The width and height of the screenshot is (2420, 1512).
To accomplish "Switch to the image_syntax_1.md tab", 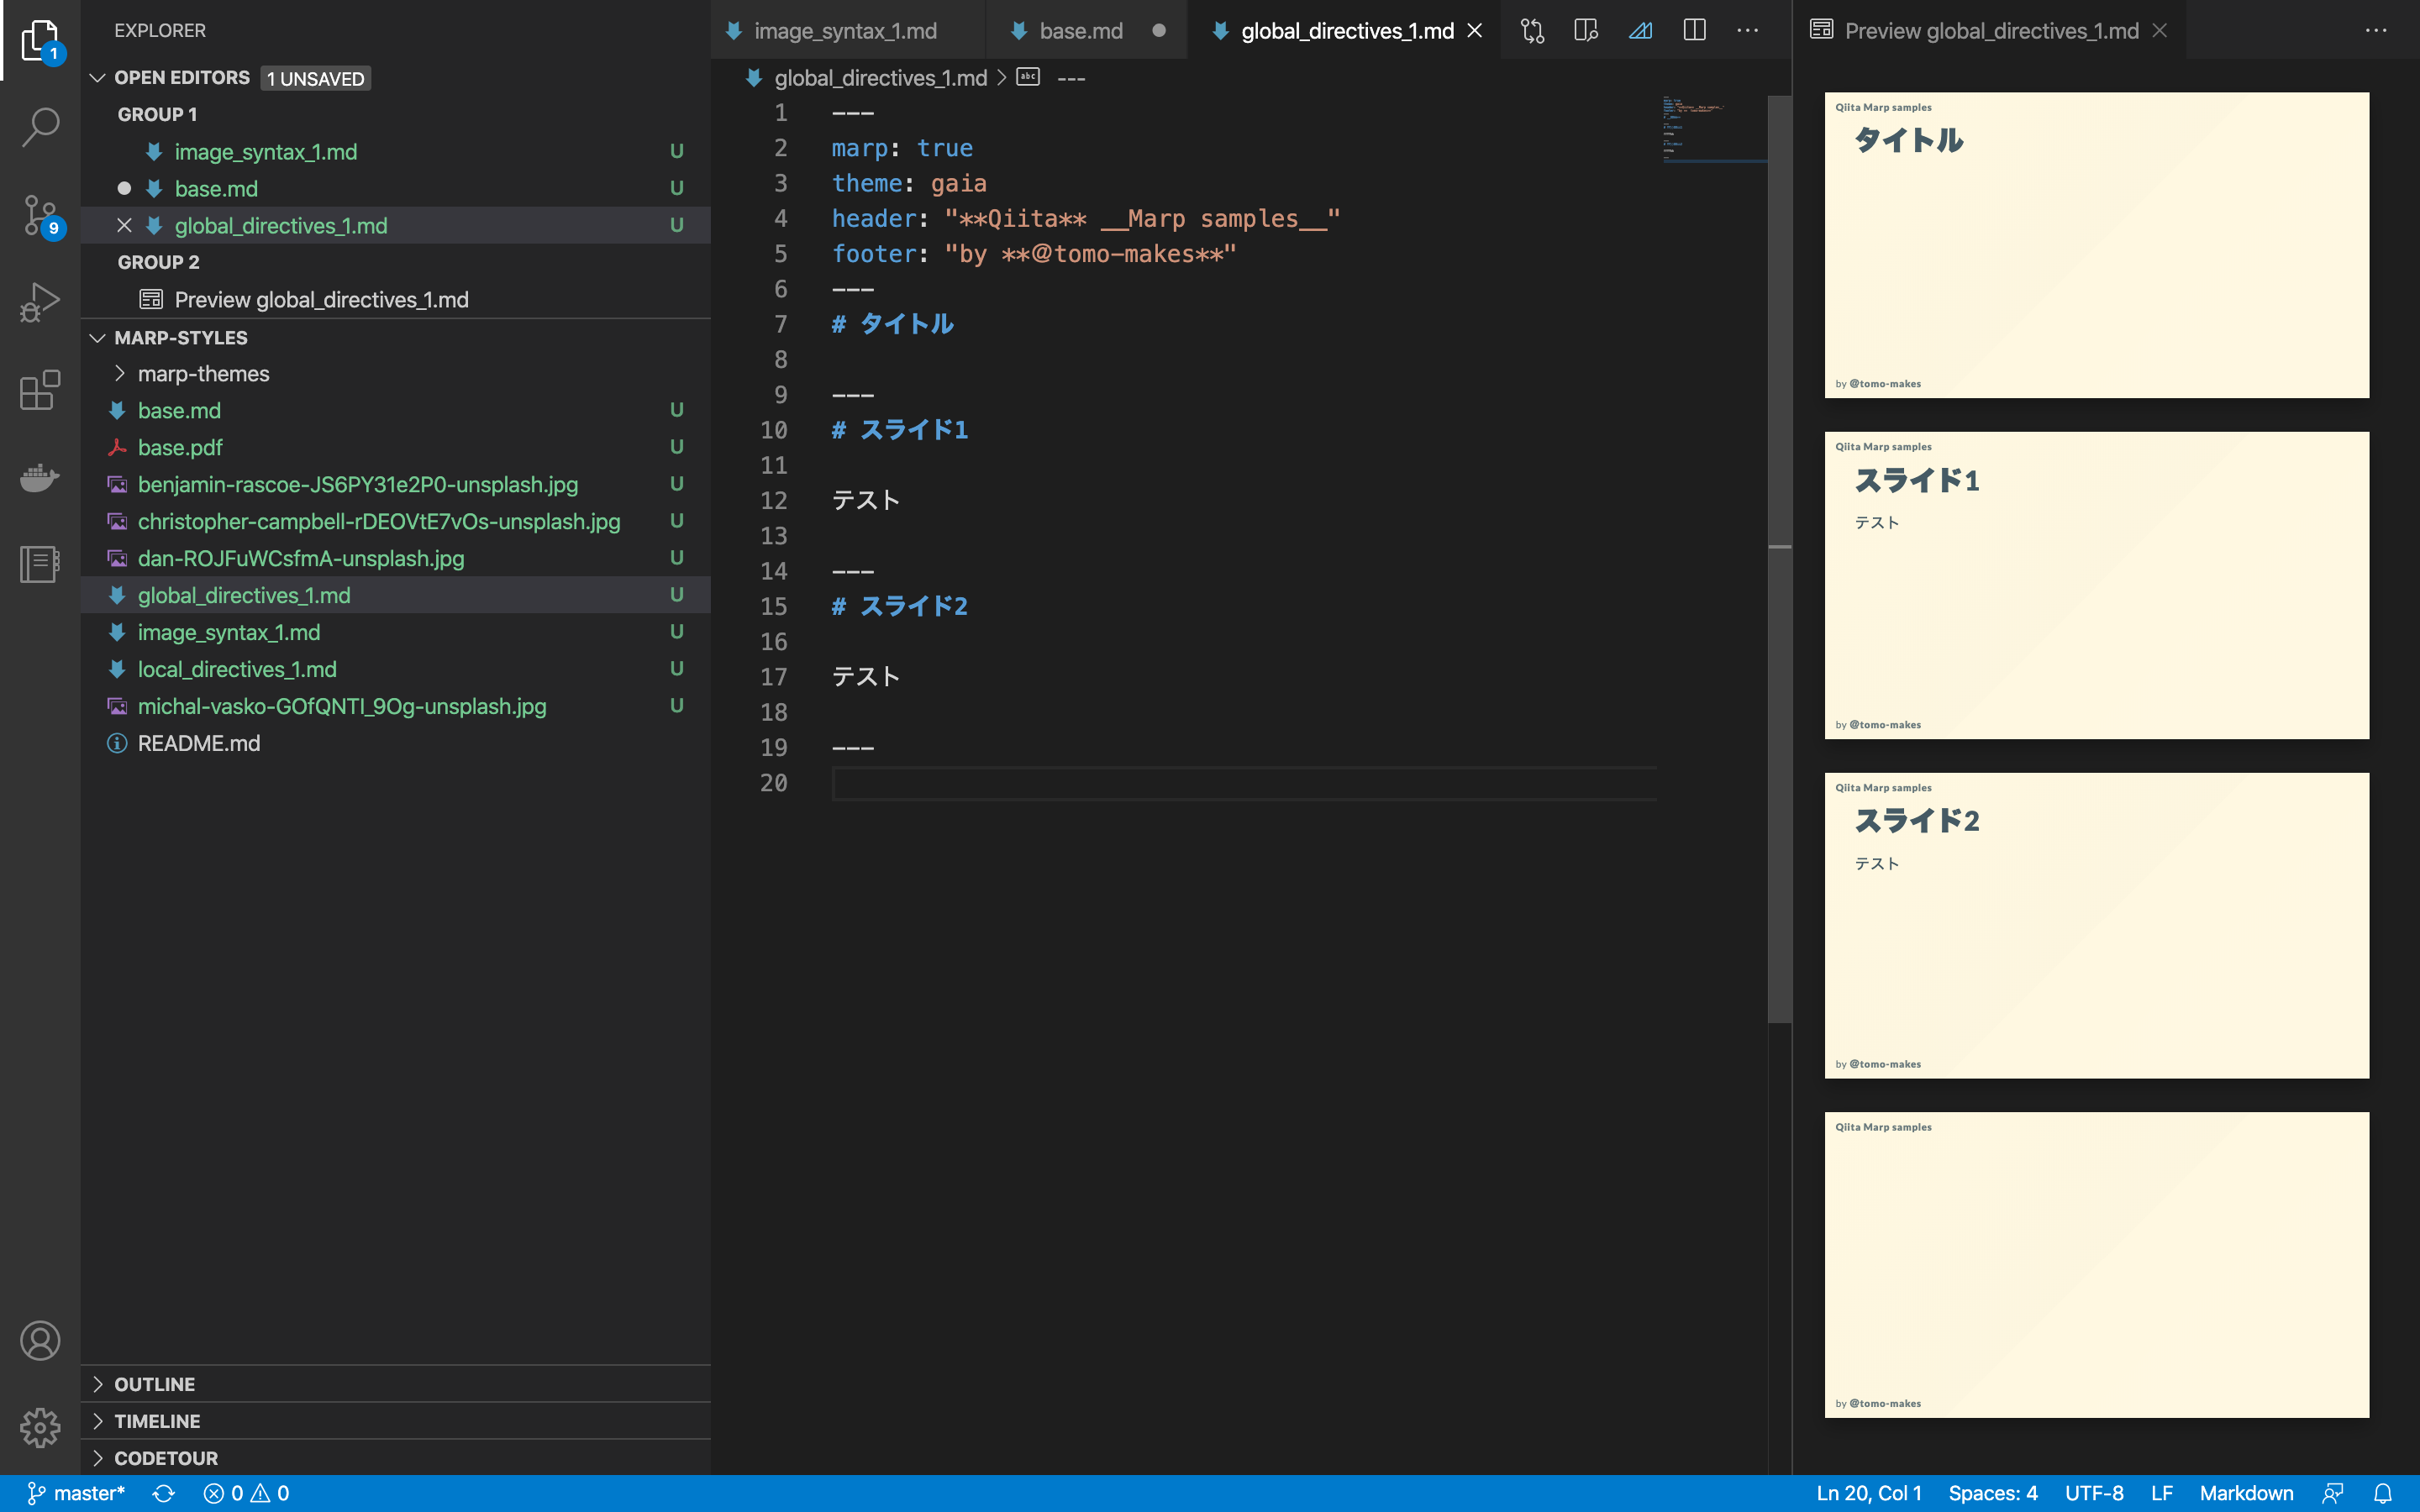I will pyautogui.click(x=845, y=30).
